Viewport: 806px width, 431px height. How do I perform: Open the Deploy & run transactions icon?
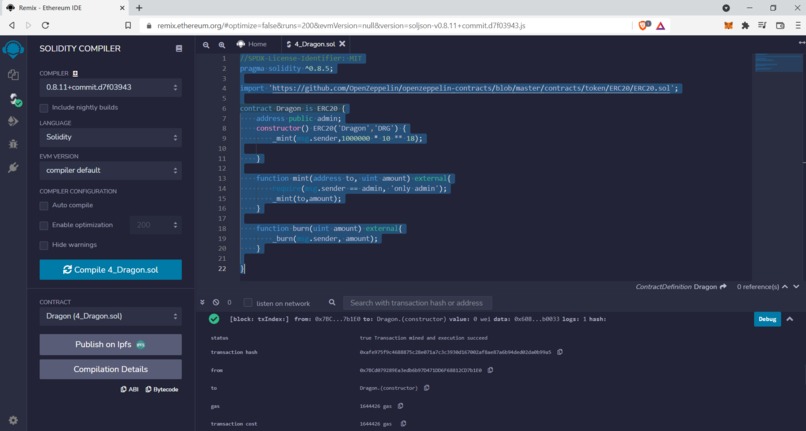13,121
